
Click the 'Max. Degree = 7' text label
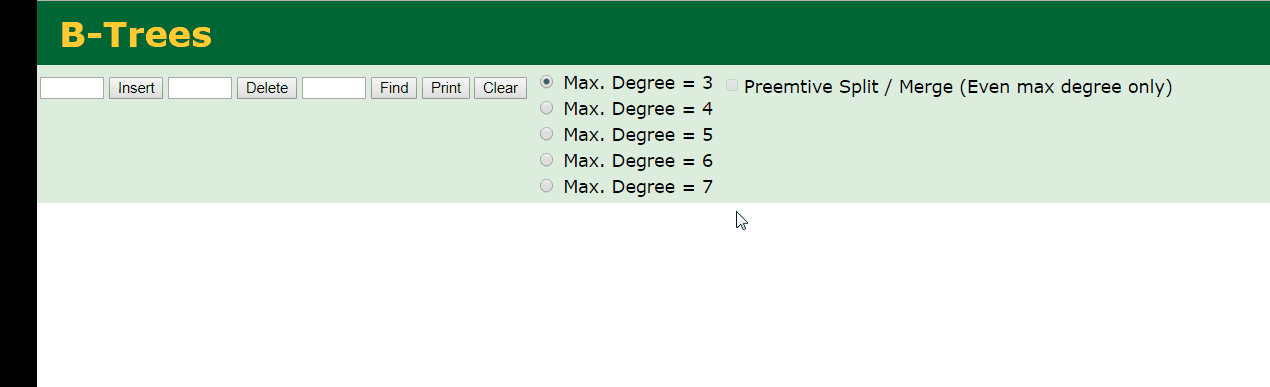(638, 187)
